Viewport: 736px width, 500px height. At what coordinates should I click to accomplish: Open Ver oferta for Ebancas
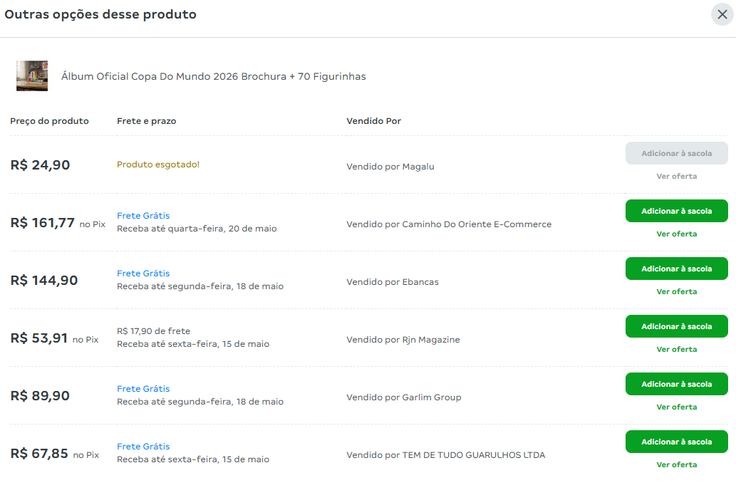tap(676, 292)
